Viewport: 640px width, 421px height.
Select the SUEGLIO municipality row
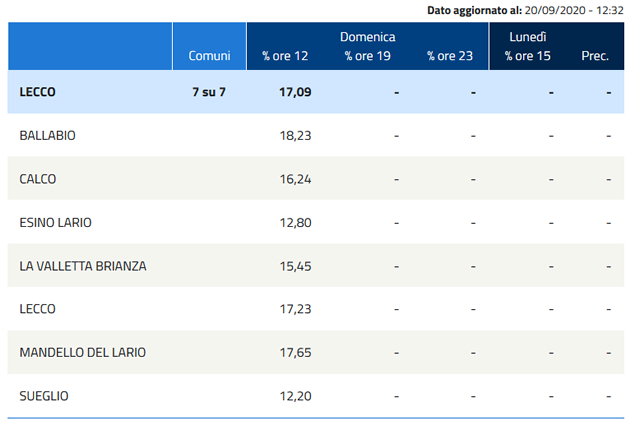tap(44, 396)
